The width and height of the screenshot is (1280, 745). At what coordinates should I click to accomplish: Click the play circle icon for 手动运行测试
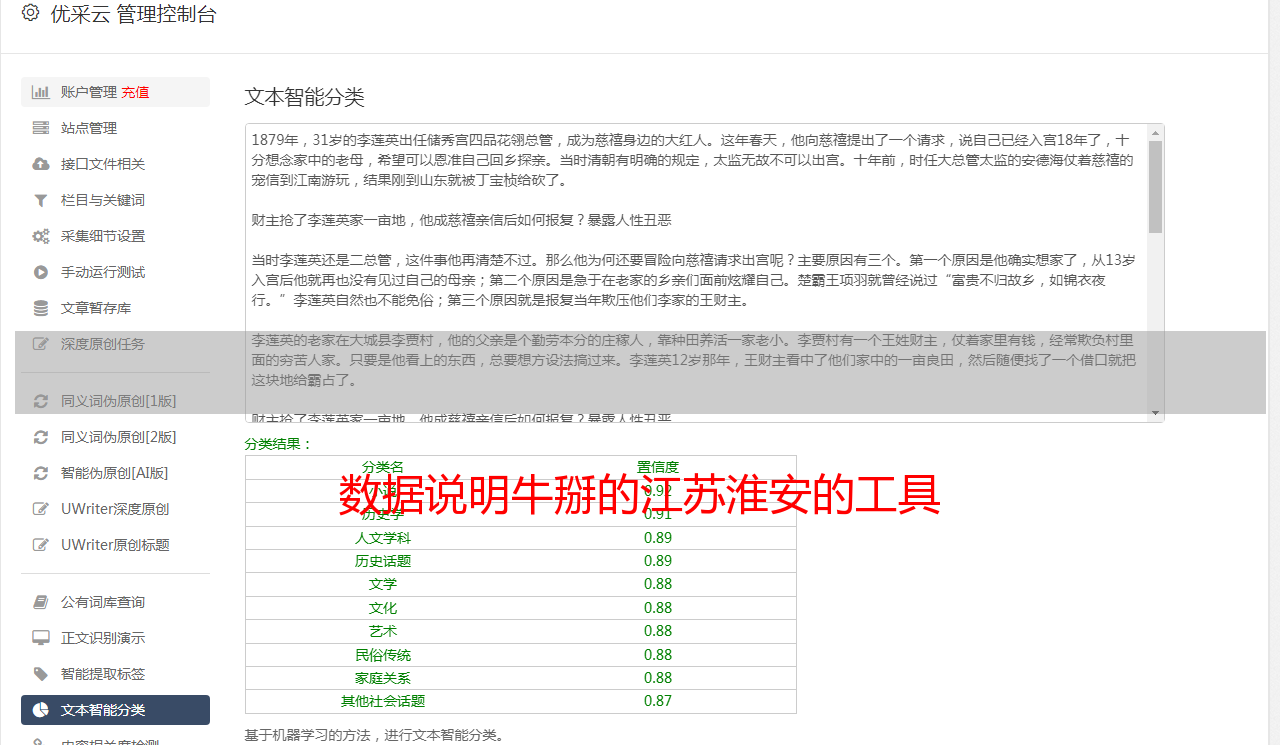[40, 272]
